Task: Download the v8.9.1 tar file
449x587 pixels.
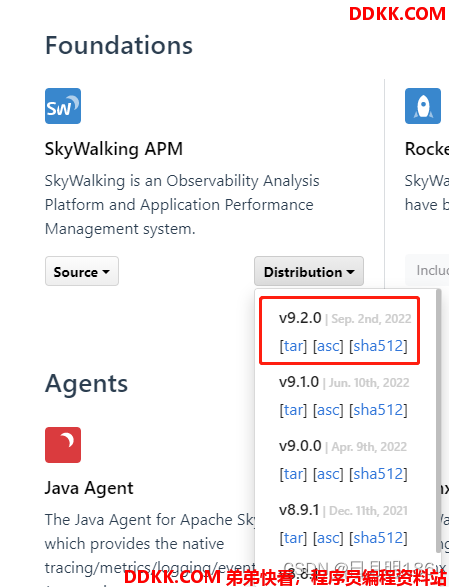Action: pyautogui.click(x=293, y=538)
